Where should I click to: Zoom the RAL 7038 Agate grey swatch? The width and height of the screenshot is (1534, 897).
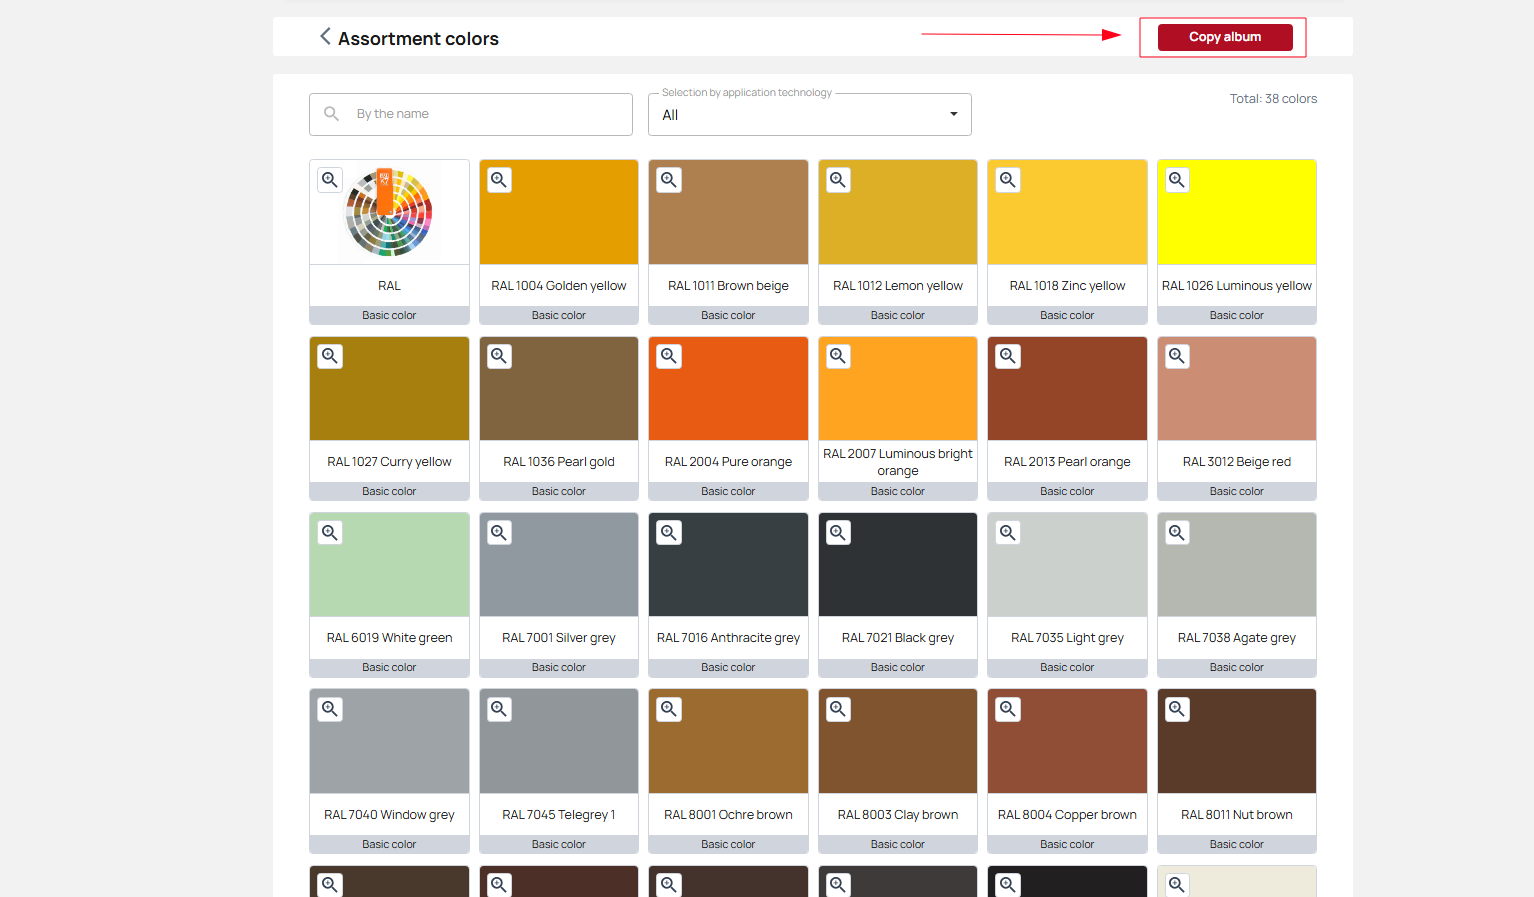click(x=1177, y=533)
